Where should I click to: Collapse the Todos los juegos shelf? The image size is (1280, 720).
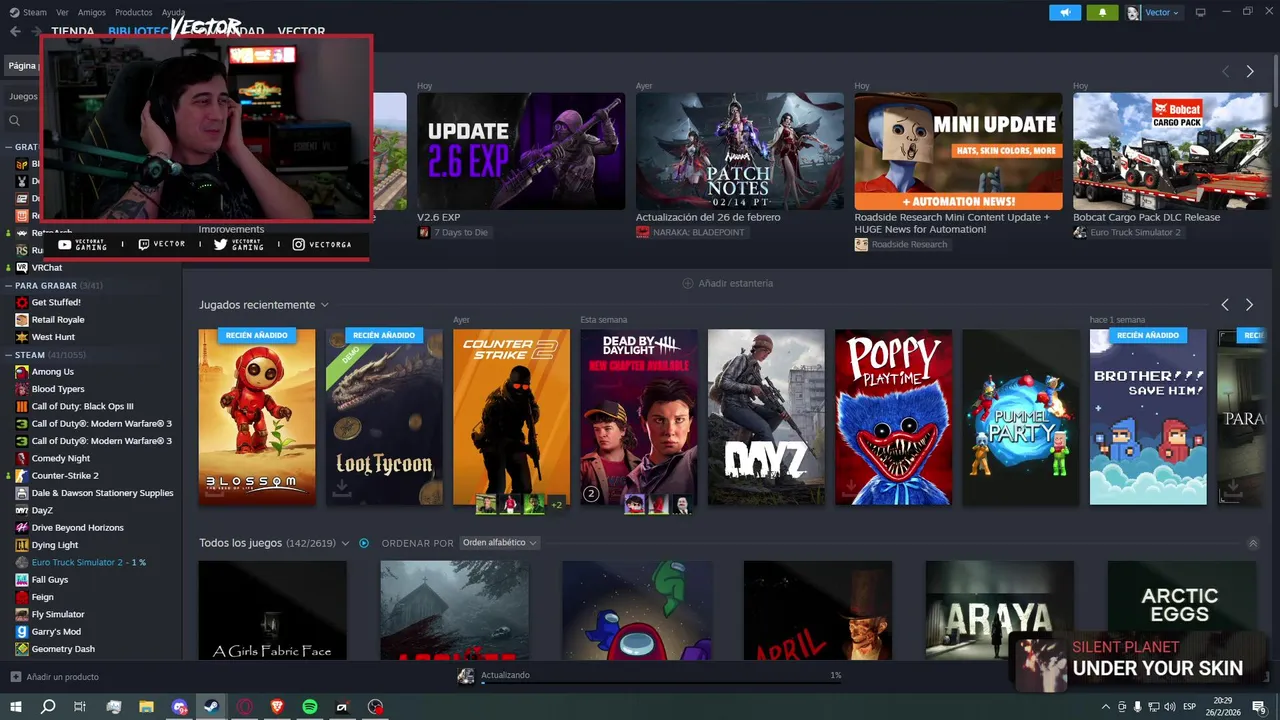[1253, 543]
